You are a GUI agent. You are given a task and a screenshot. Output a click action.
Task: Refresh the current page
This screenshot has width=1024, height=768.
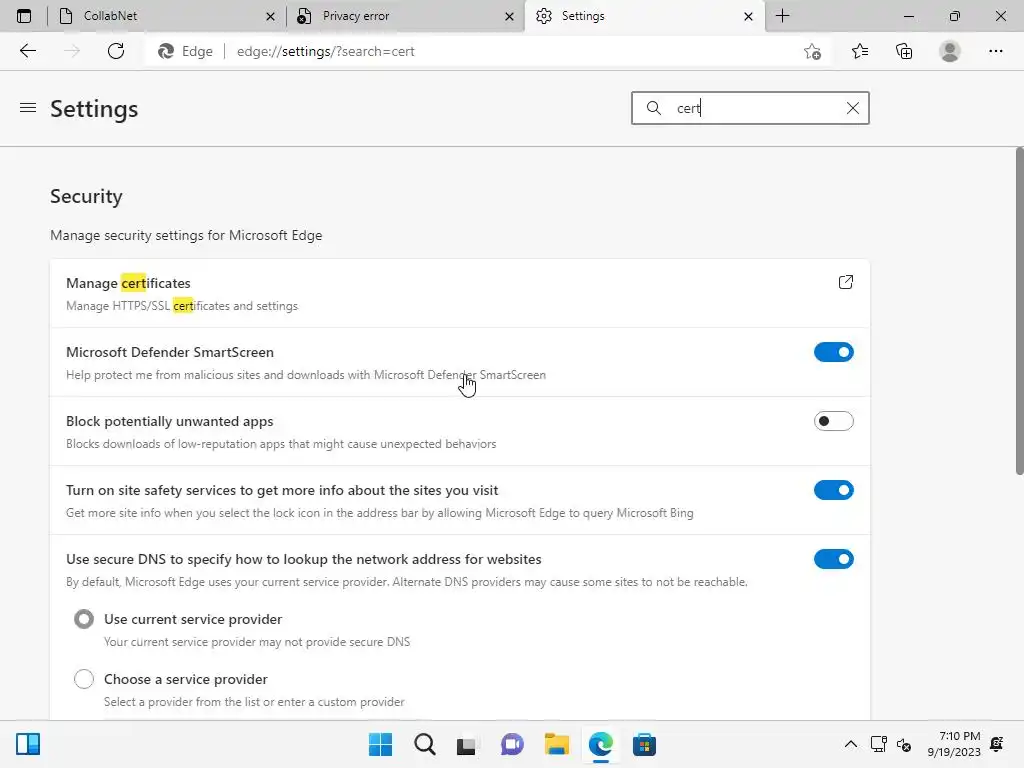[116, 51]
